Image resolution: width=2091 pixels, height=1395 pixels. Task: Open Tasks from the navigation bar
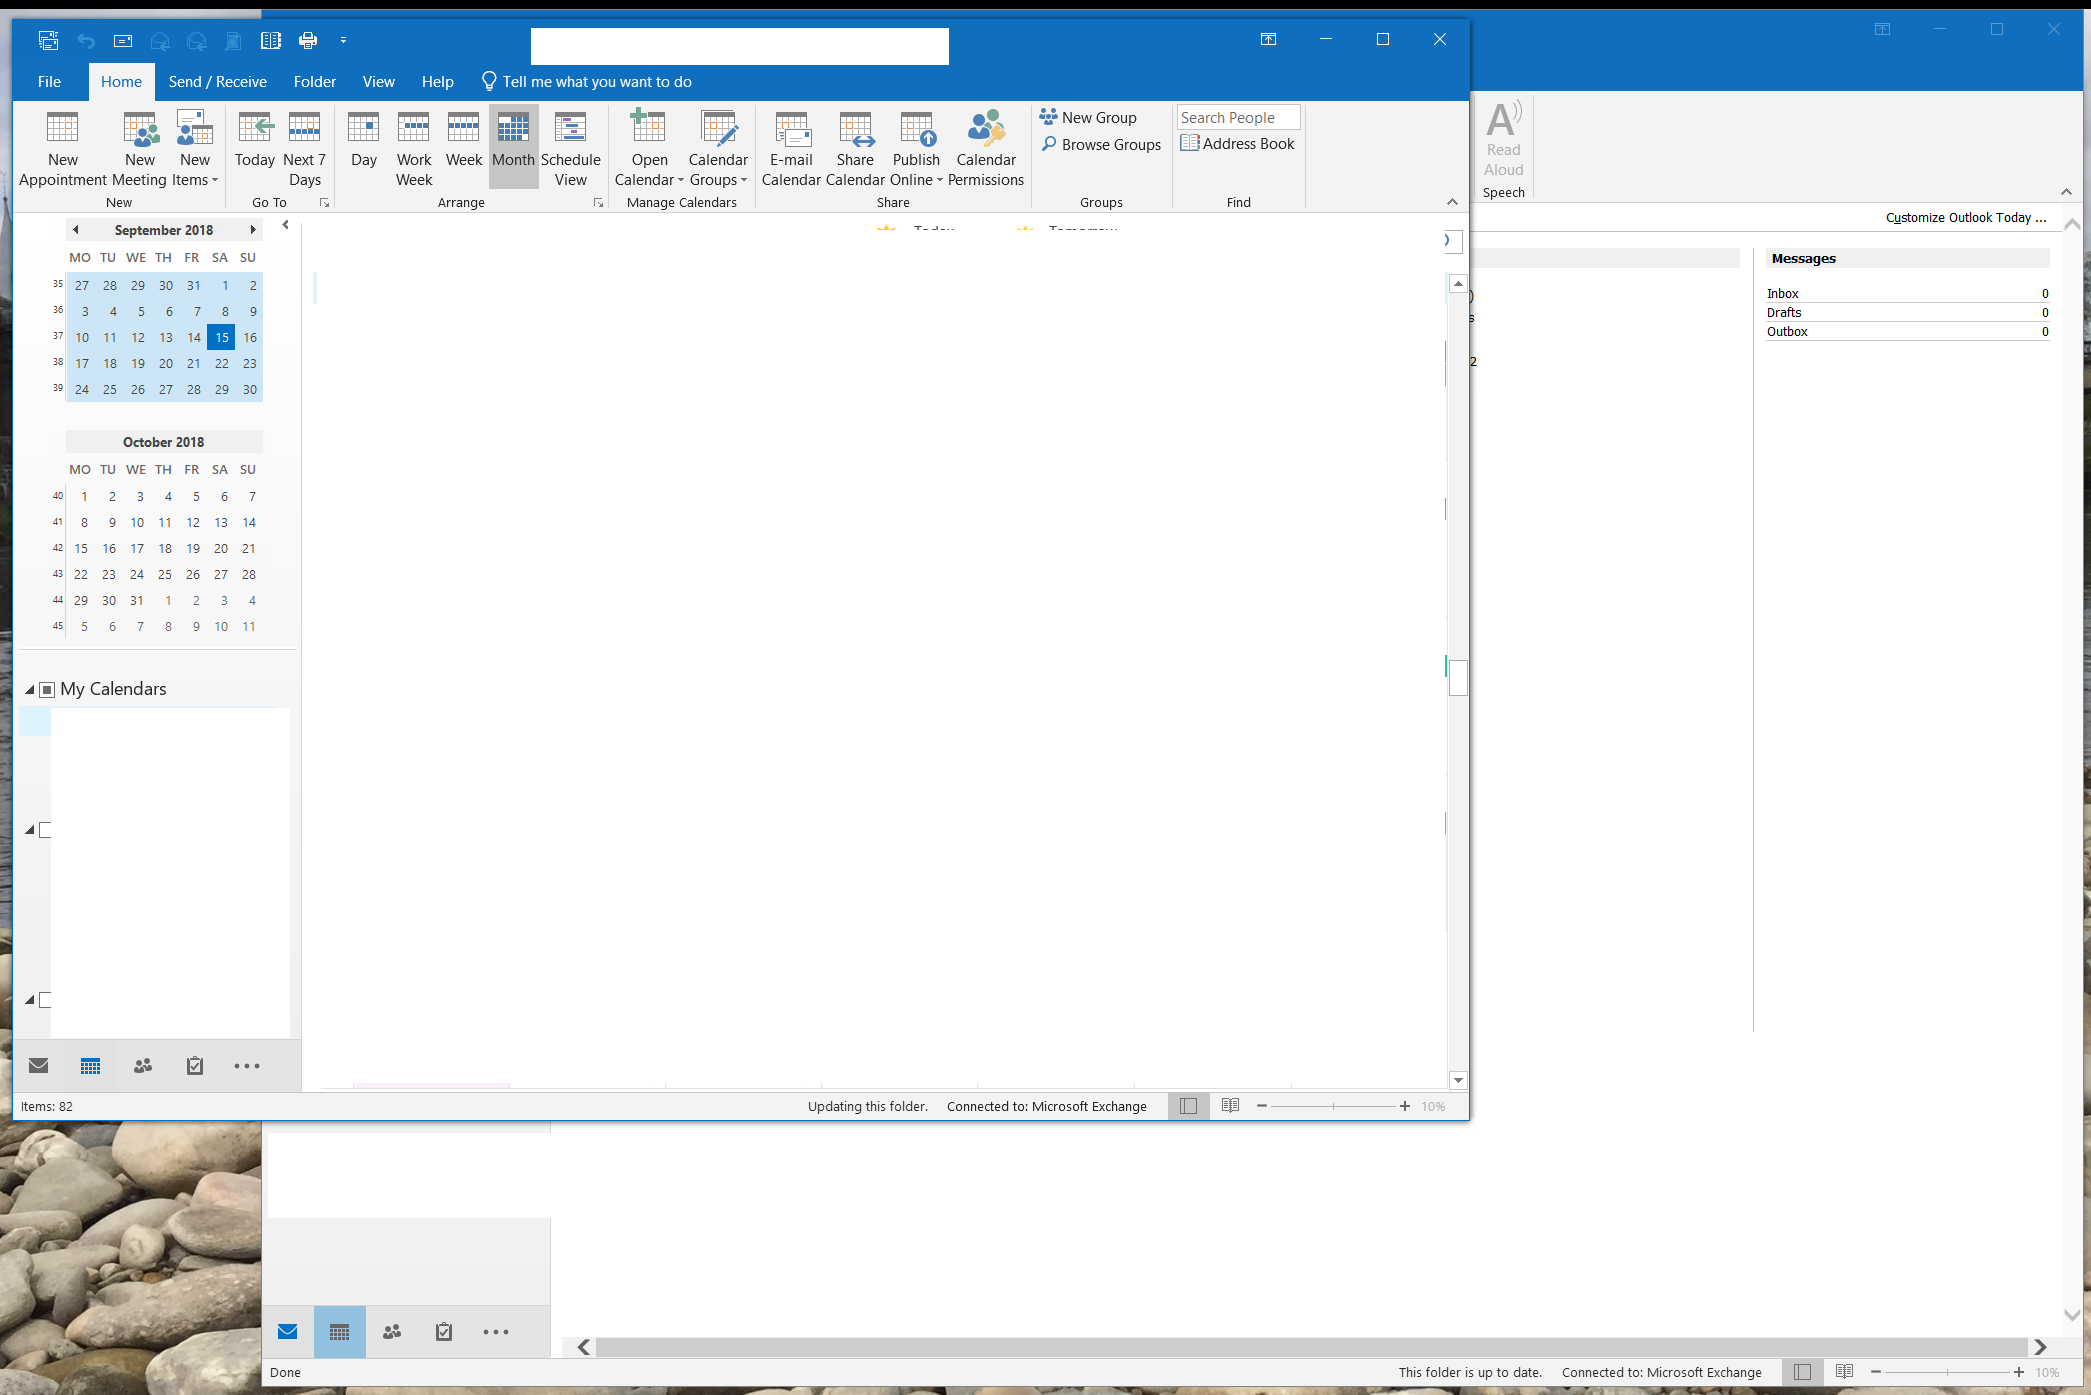click(195, 1066)
